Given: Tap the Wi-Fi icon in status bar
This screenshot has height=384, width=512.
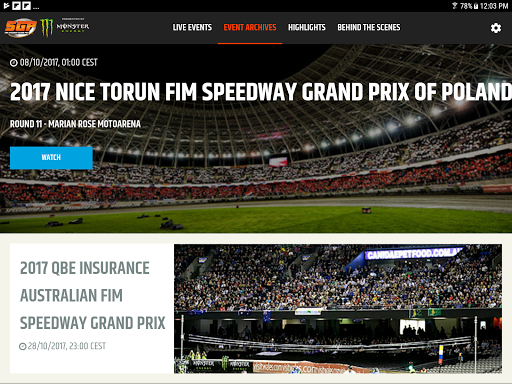Looking at the screenshot, I should [x=455, y=6].
